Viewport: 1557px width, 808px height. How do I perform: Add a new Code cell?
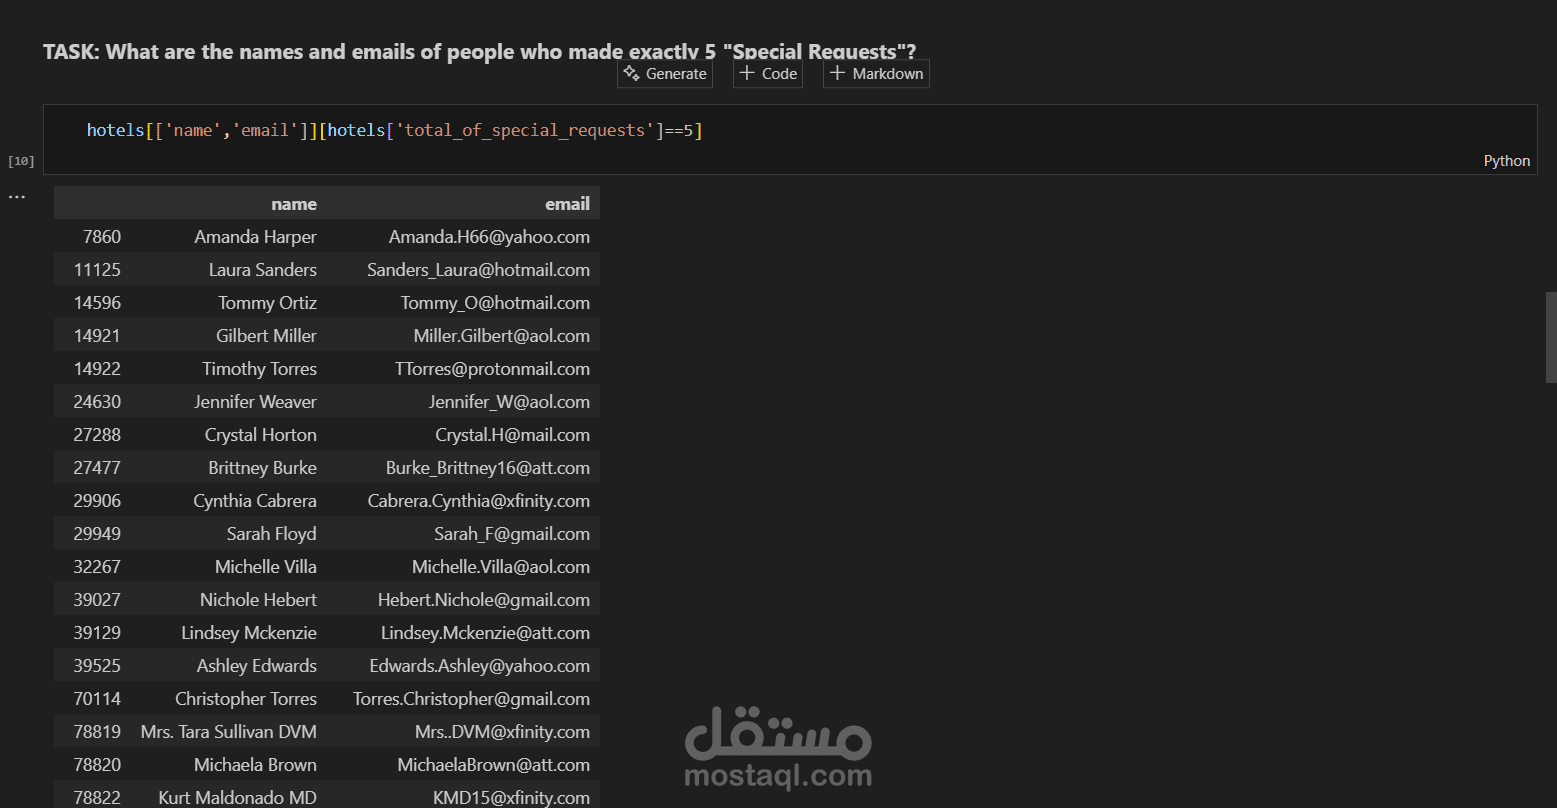(768, 73)
